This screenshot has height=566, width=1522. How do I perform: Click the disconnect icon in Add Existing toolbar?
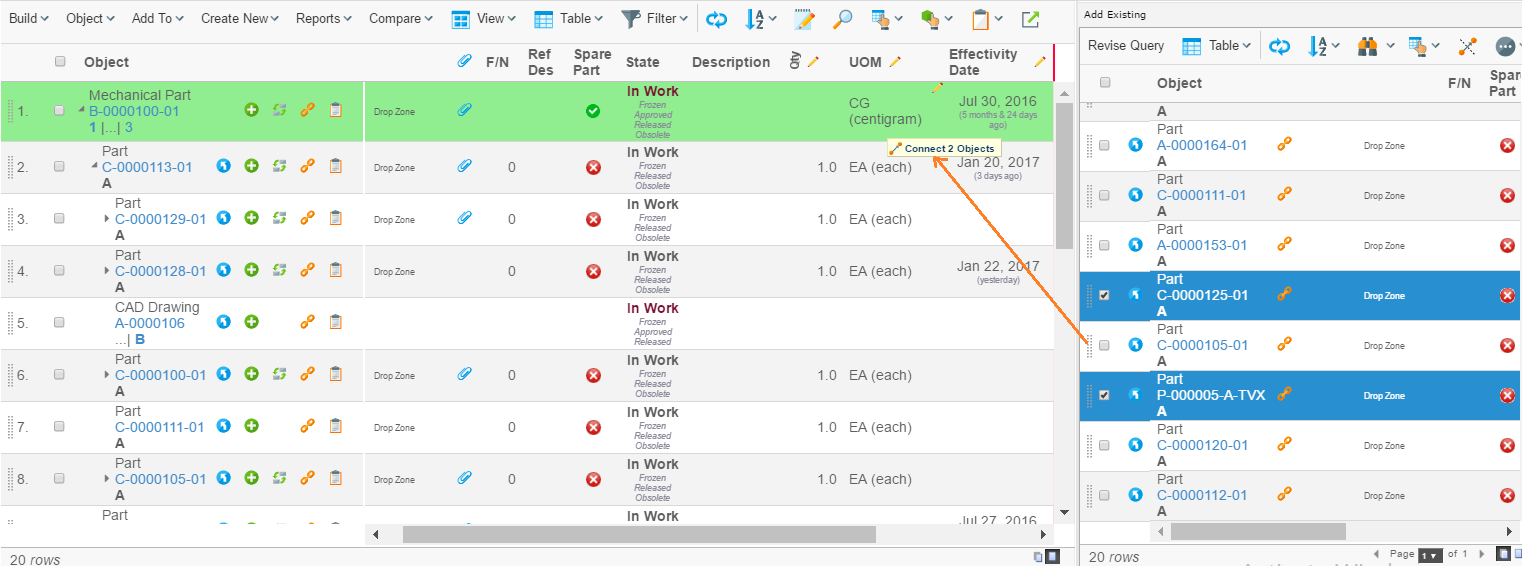[1467, 46]
